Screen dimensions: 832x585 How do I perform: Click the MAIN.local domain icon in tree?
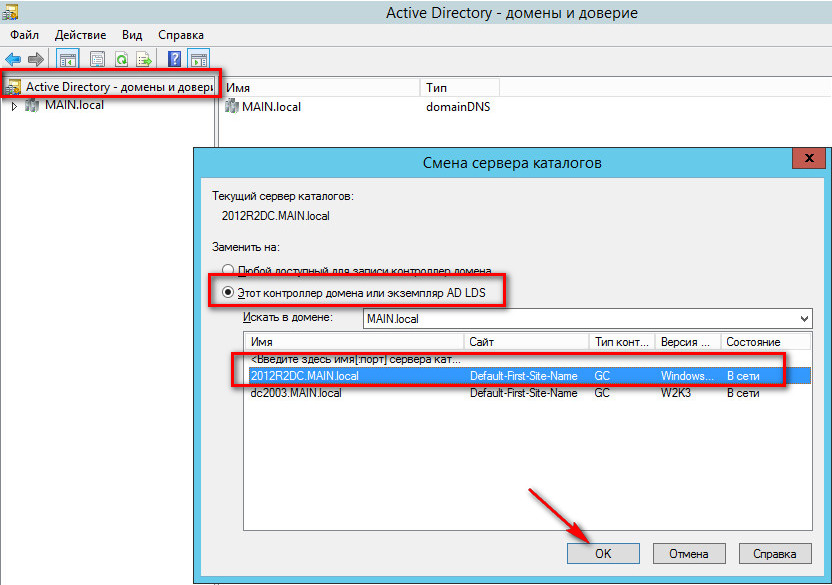click(32, 105)
